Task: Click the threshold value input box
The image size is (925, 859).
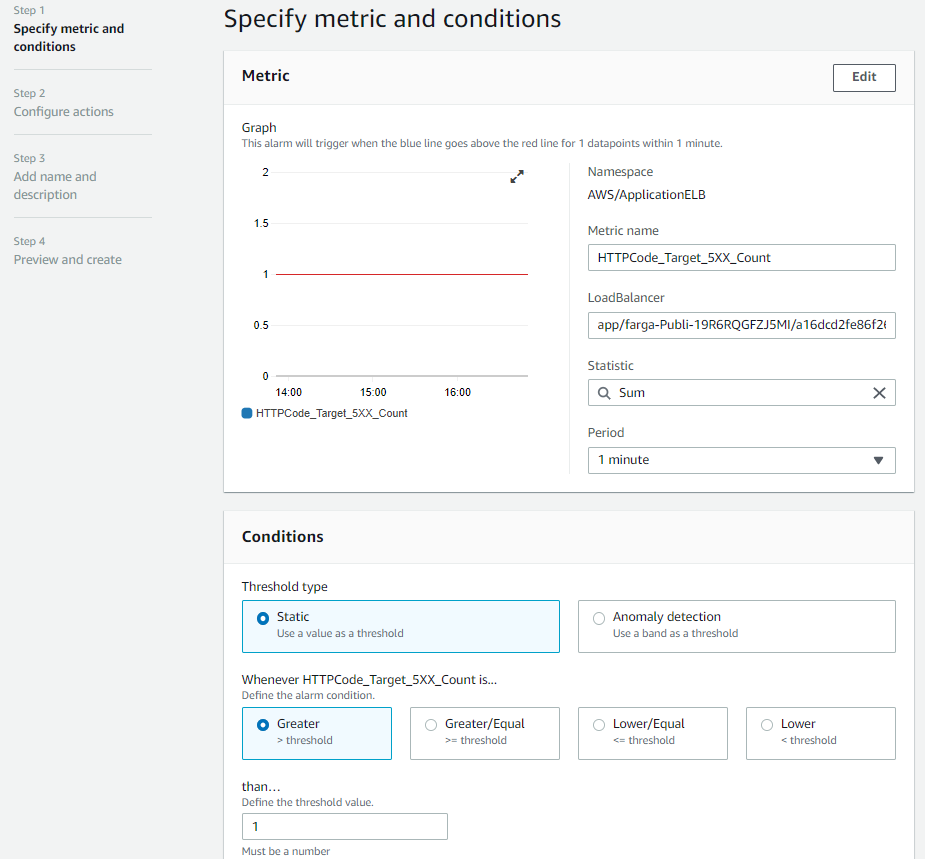Action: (x=344, y=826)
